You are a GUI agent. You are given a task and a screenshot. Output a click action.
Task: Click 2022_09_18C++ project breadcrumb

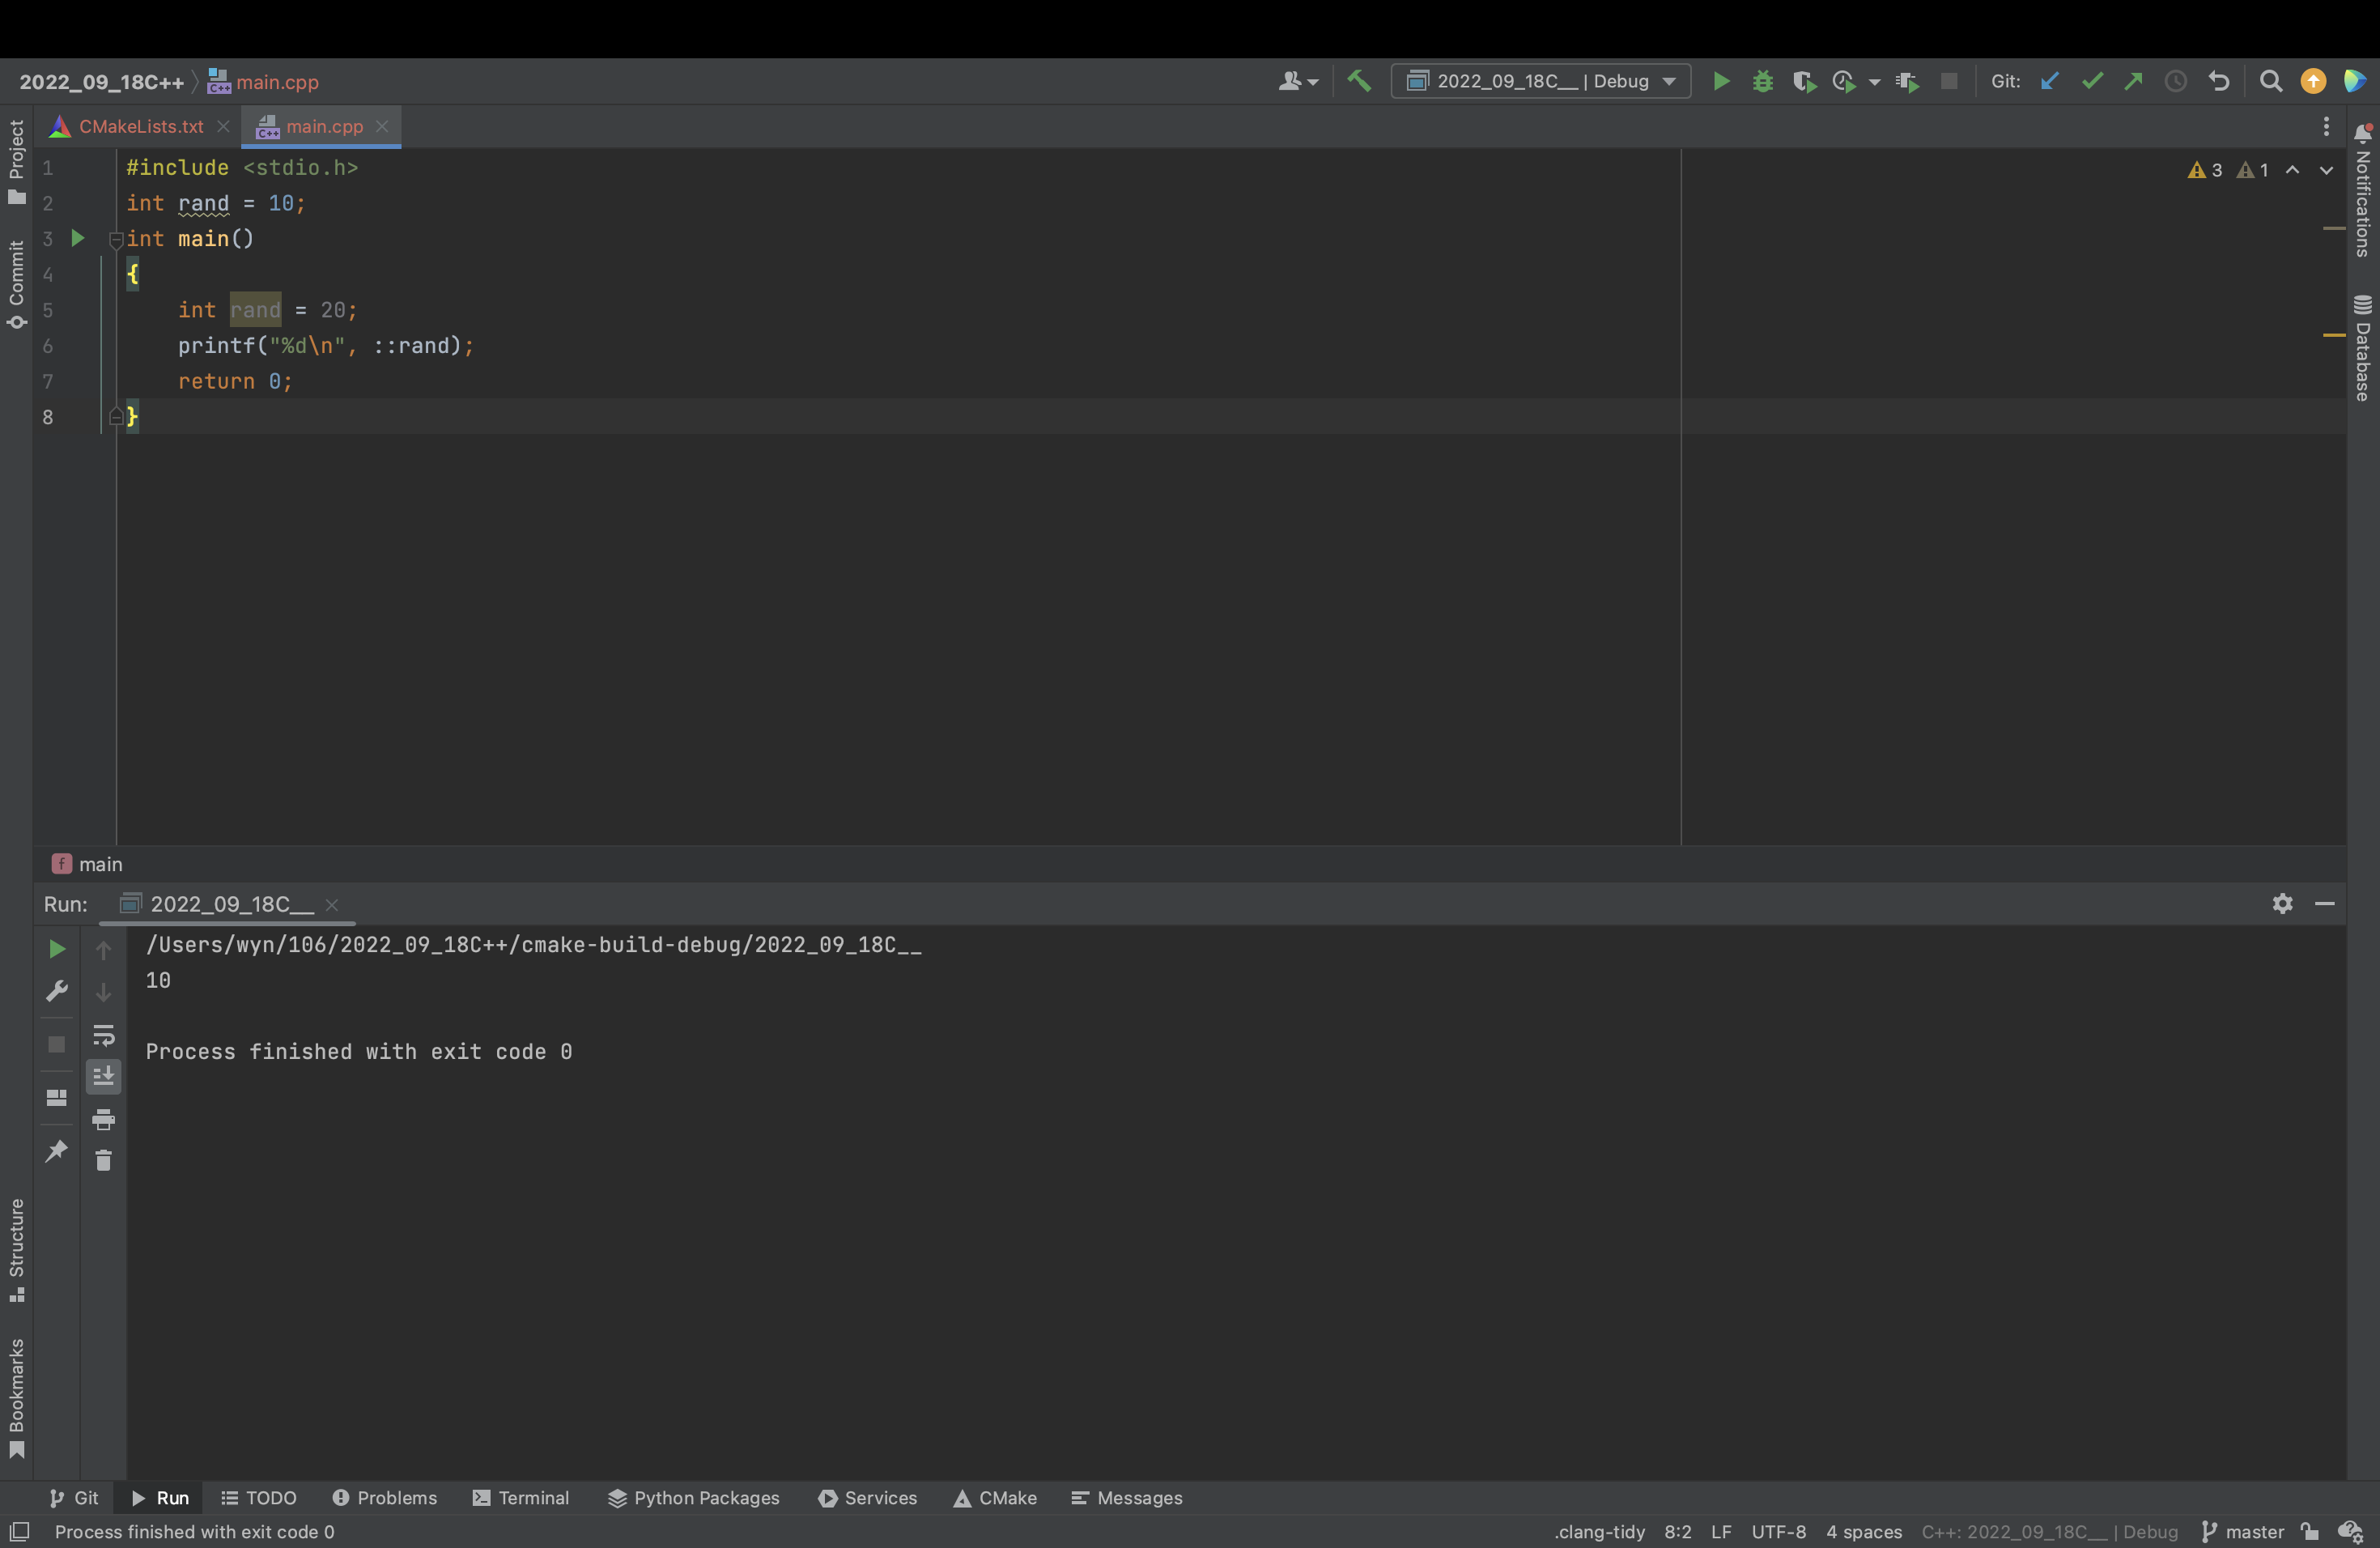click(101, 82)
